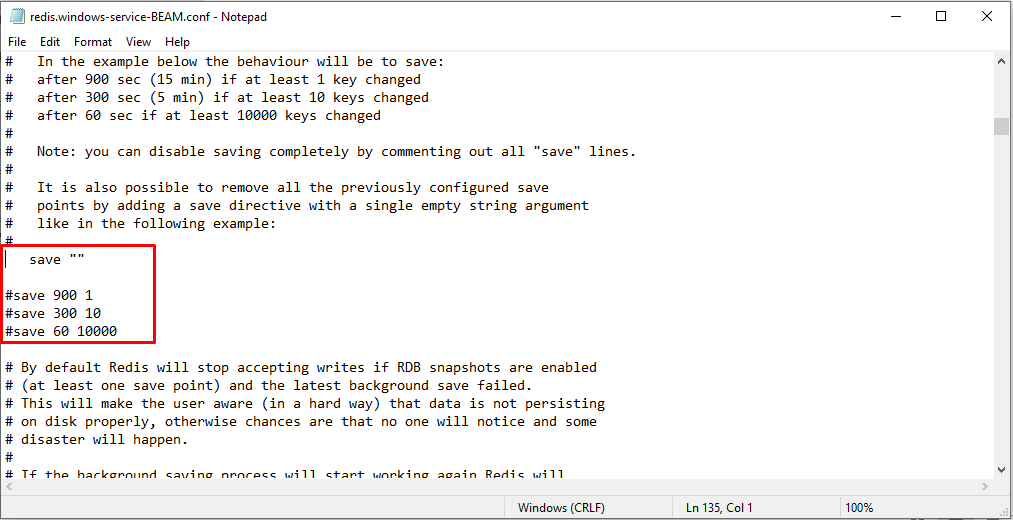Click the Windows (CRLF) status bar section

pos(561,508)
